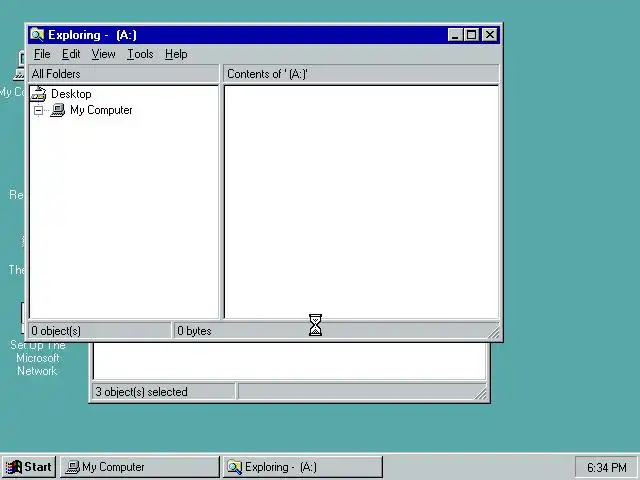Click the 6:34 PM taskbar clock
This screenshot has width=640, height=480.
click(607, 467)
